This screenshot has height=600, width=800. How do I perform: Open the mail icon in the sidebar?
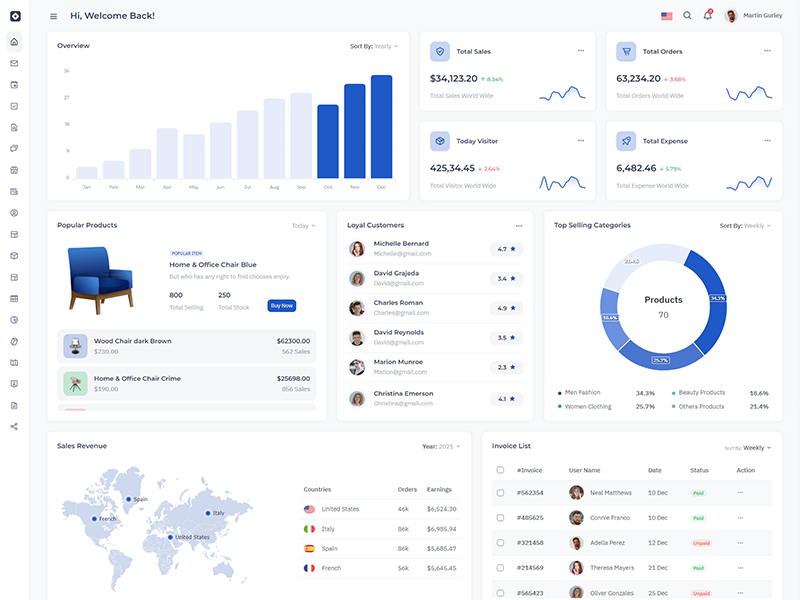(x=14, y=63)
